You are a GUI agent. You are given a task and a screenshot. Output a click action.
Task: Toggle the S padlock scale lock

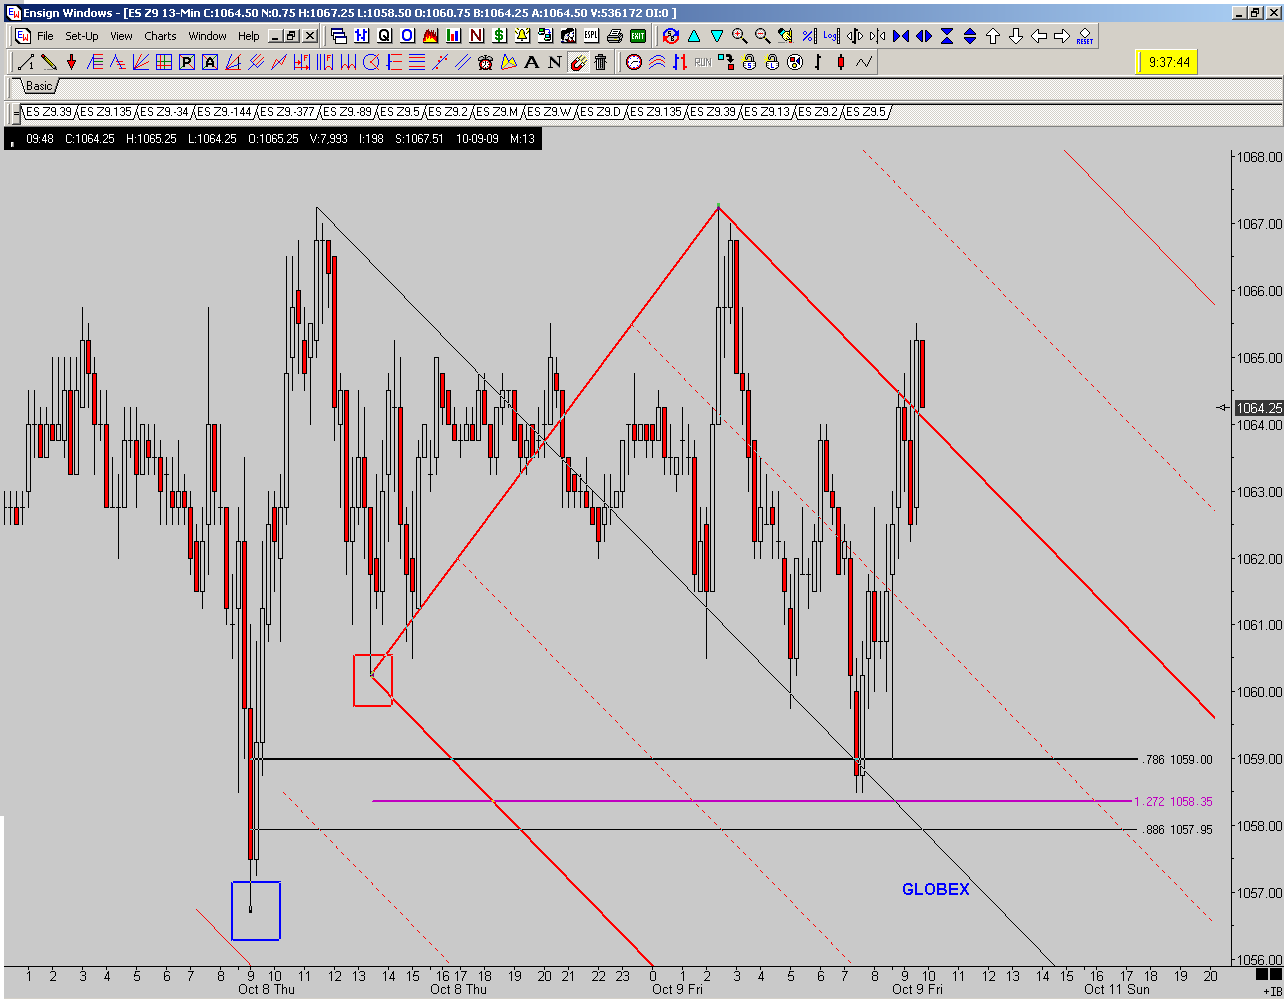pos(749,62)
